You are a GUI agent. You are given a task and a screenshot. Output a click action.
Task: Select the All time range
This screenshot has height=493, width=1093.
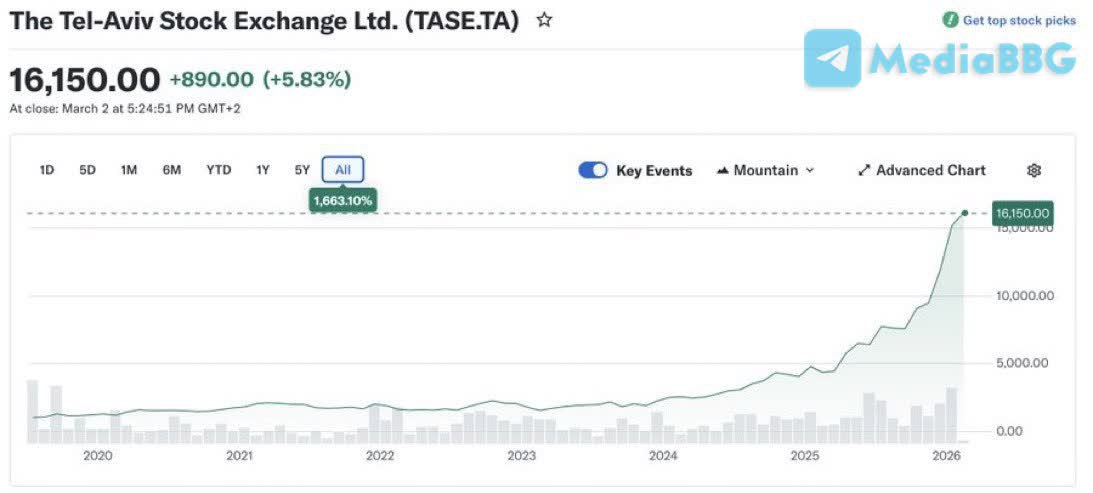343,170
